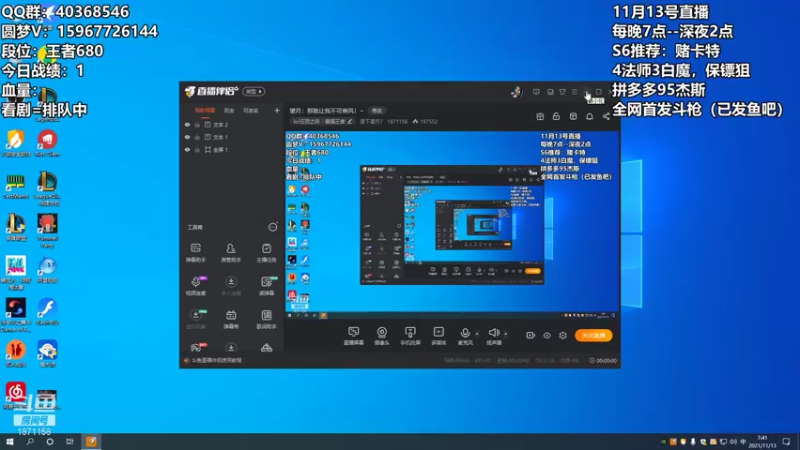Click the flame popularity count 197552
Screen dimensions: 800x450
click(x=425, y=121)
